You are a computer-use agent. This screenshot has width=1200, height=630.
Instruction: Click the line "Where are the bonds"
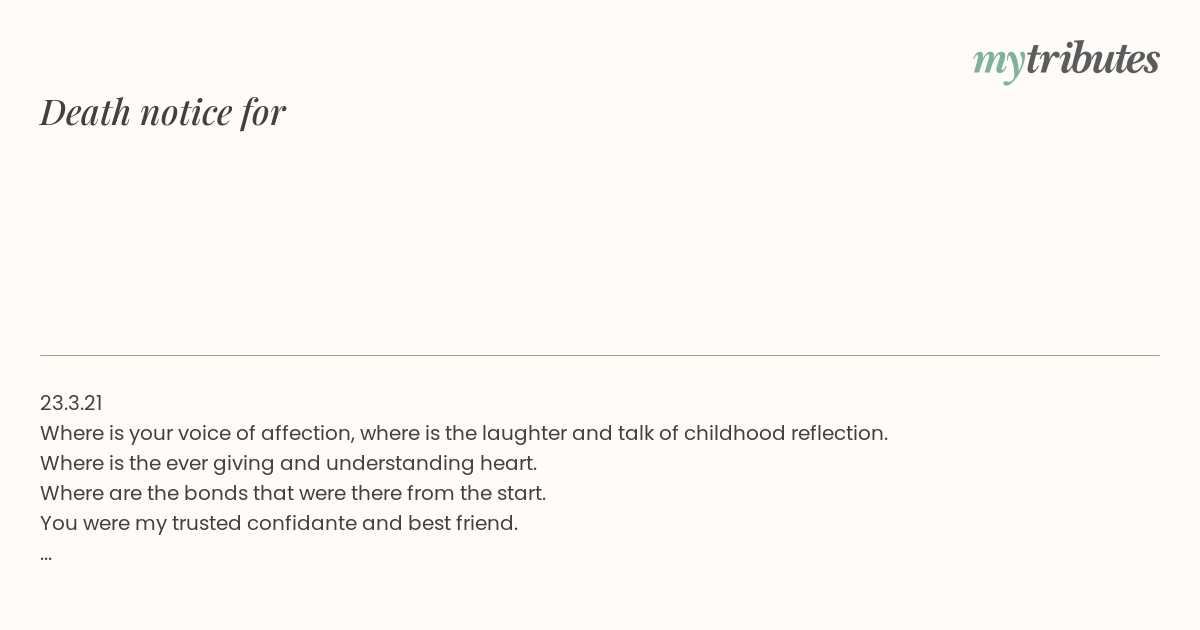[x=293, y=493]
